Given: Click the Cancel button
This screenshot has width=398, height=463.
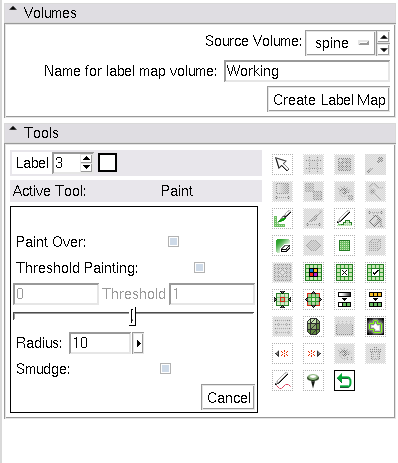Looking at the screenshot, I should click(228, 397).
